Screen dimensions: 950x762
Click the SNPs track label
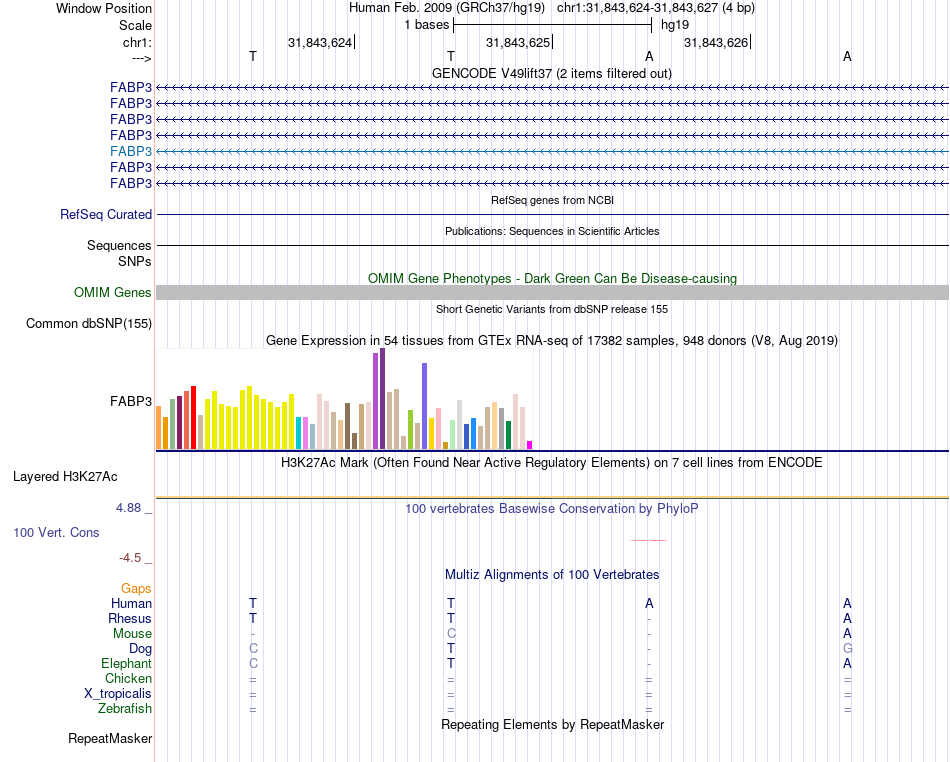click(x=135, y=261)
